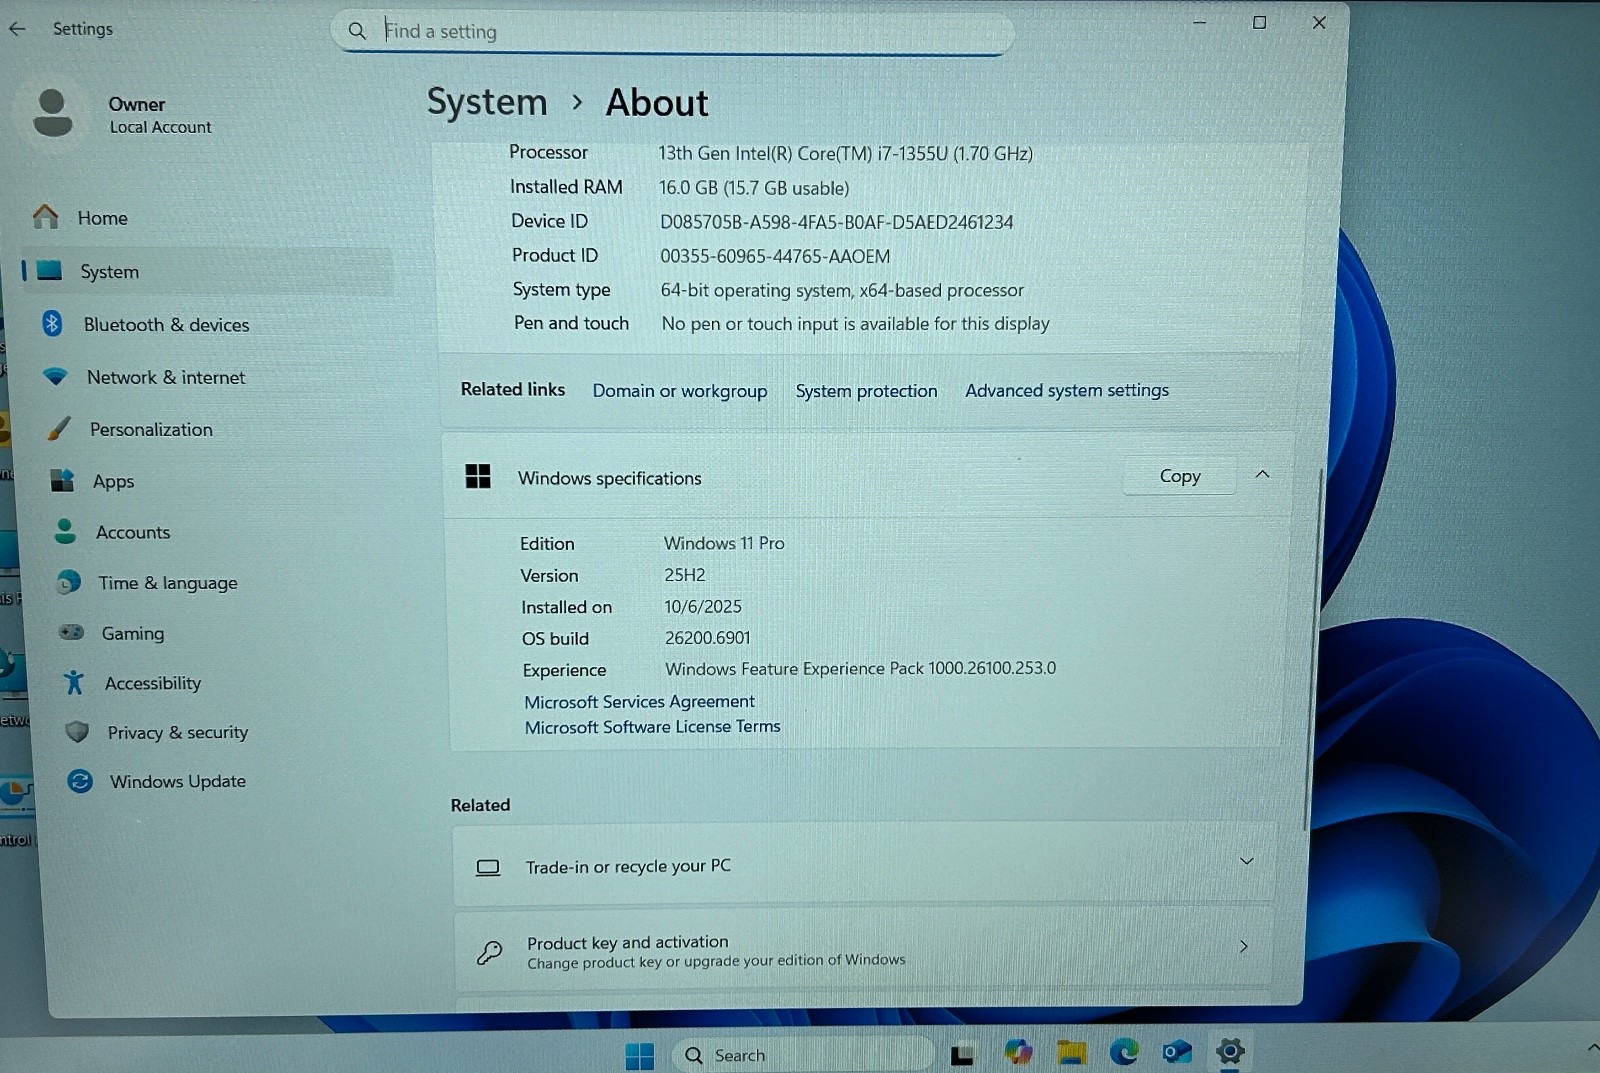Open Advanced system settings link
This screenshot has height=1073, width=1600.
[x=1067, y=390]
